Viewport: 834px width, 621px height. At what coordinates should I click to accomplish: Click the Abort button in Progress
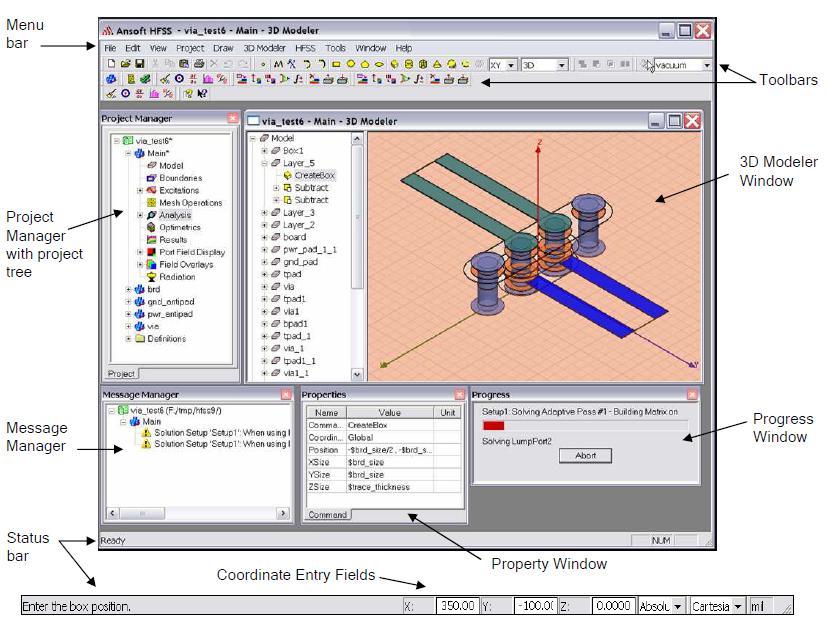pos(585,456)
